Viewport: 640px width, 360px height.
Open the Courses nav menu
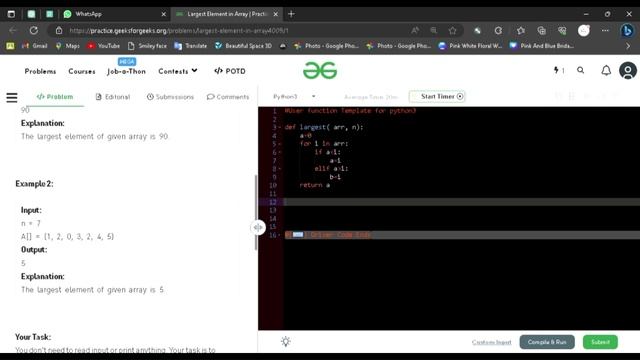pyautogui.click(x=82, y=71)
